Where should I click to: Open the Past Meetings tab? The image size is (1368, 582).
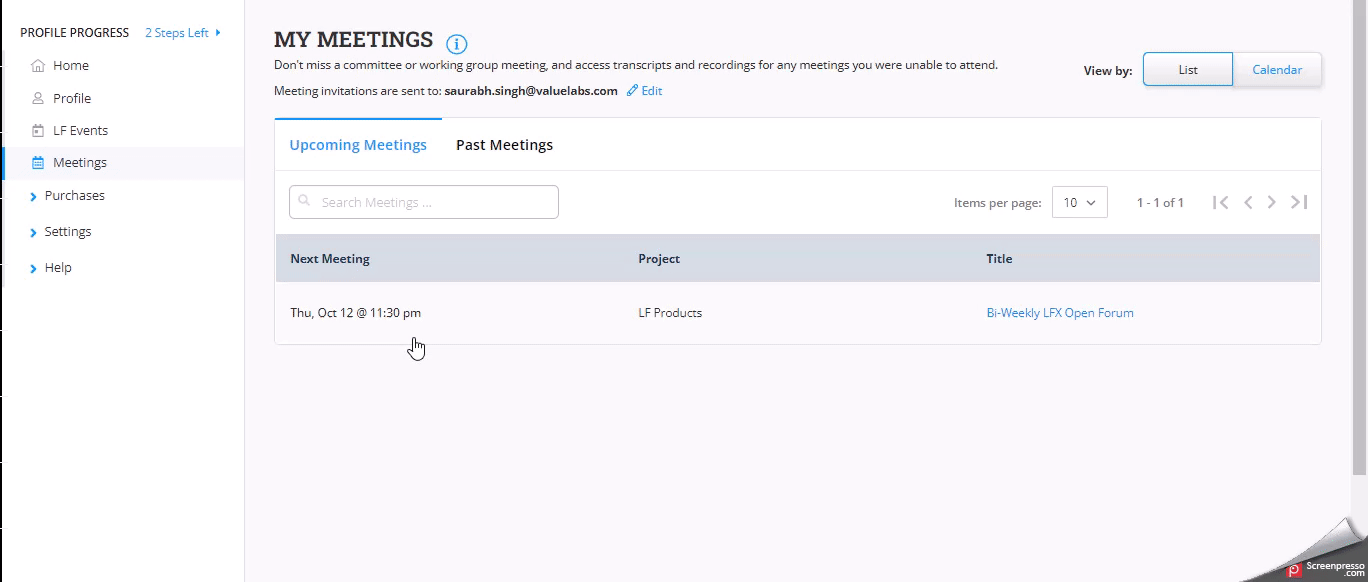(x=504, y=145)
